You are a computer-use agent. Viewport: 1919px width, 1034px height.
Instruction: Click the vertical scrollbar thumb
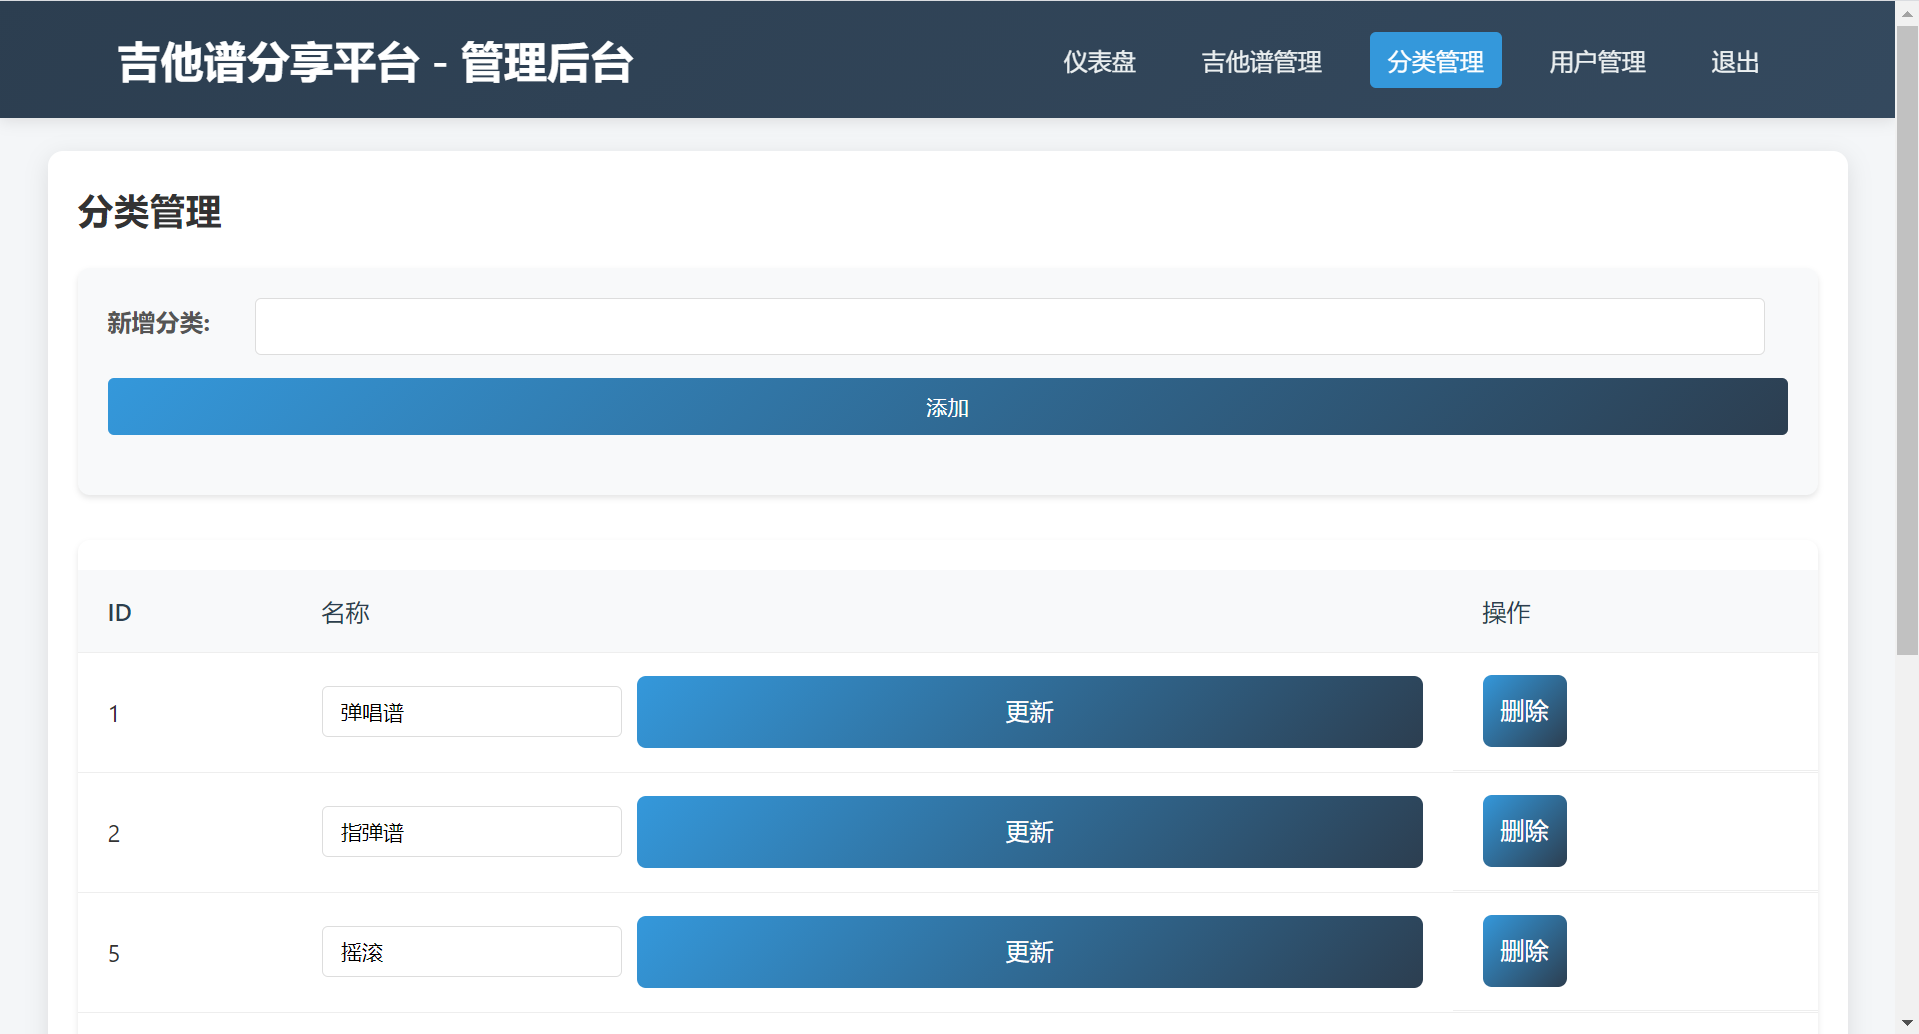tap(1907, 340)
